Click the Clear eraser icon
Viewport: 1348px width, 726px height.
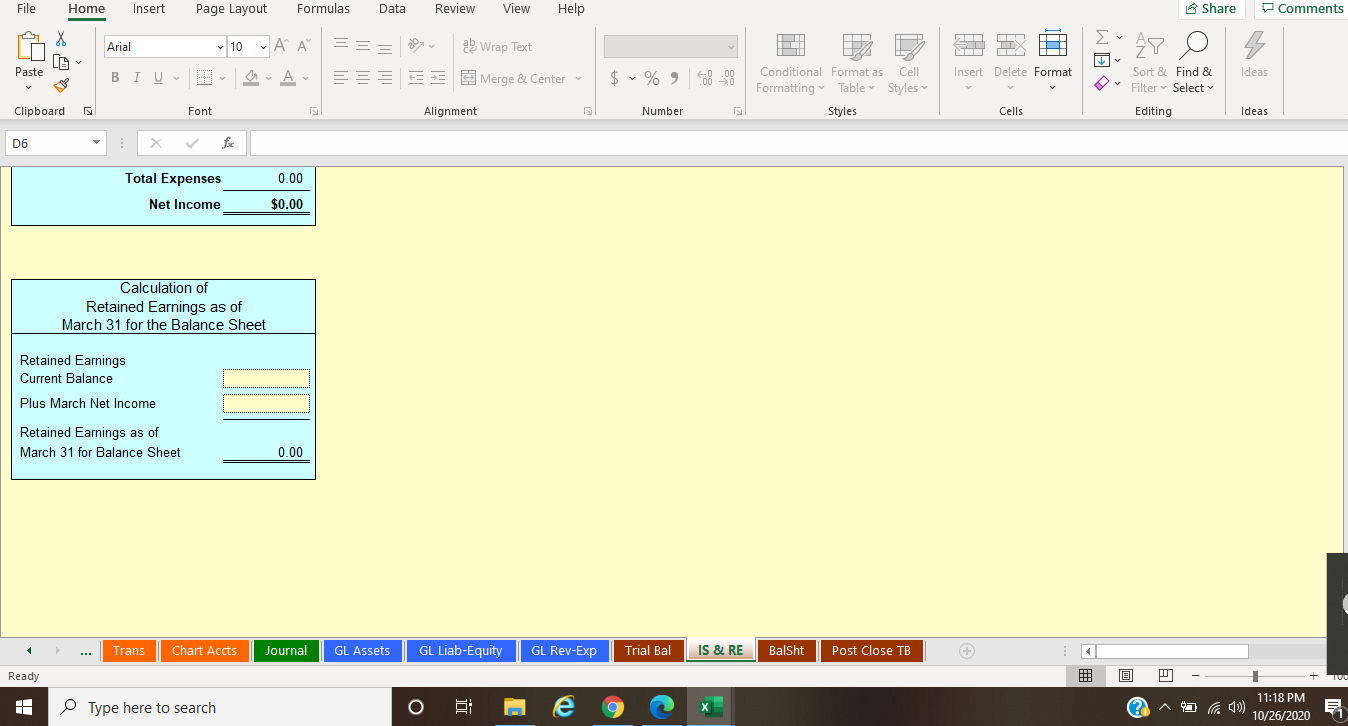(1101, 83)
